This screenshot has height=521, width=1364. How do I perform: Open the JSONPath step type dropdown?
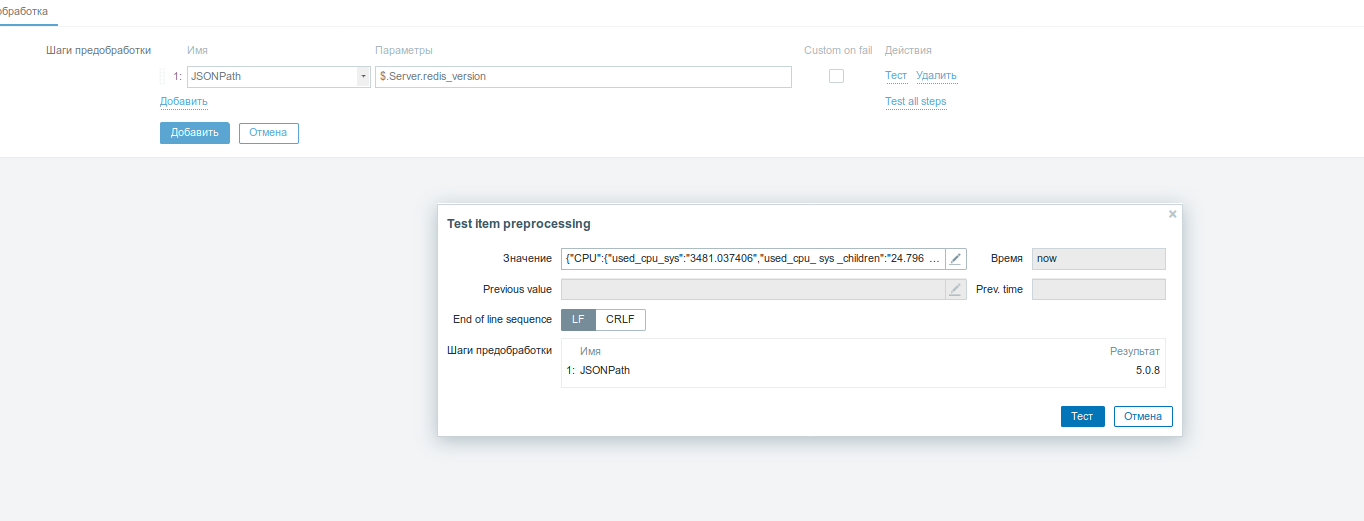(272, 77)
